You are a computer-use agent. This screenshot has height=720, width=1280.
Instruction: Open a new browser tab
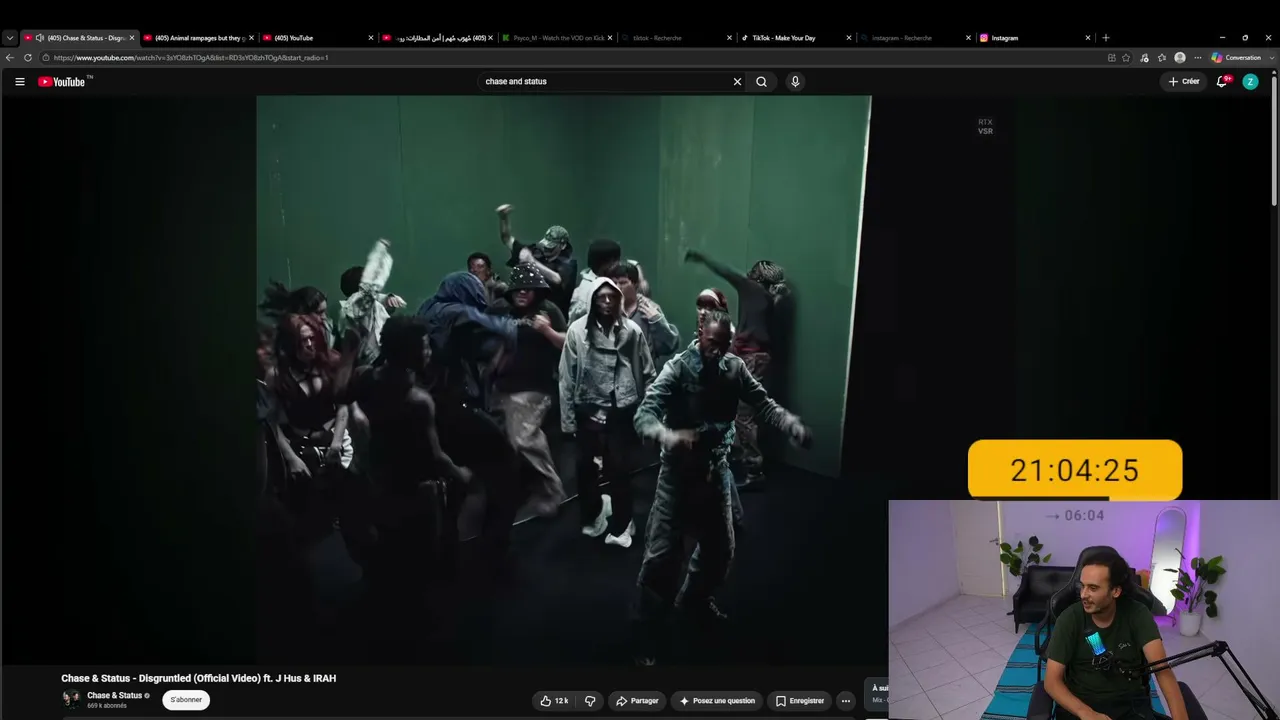pyautogui.click(x=1105, y=38)
